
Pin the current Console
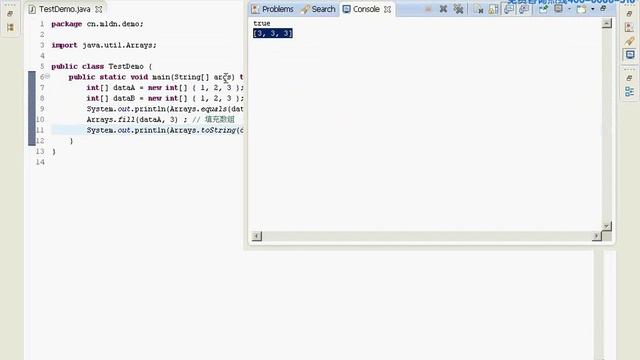pos(543,9)
